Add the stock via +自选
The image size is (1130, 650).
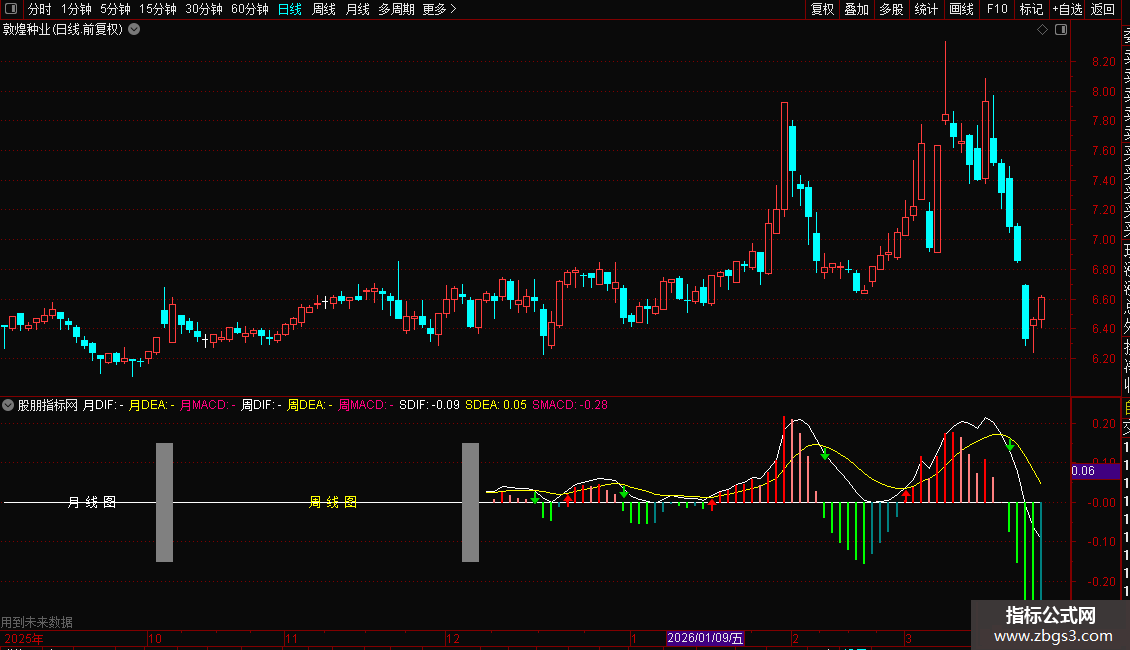tap(1068, 9)
